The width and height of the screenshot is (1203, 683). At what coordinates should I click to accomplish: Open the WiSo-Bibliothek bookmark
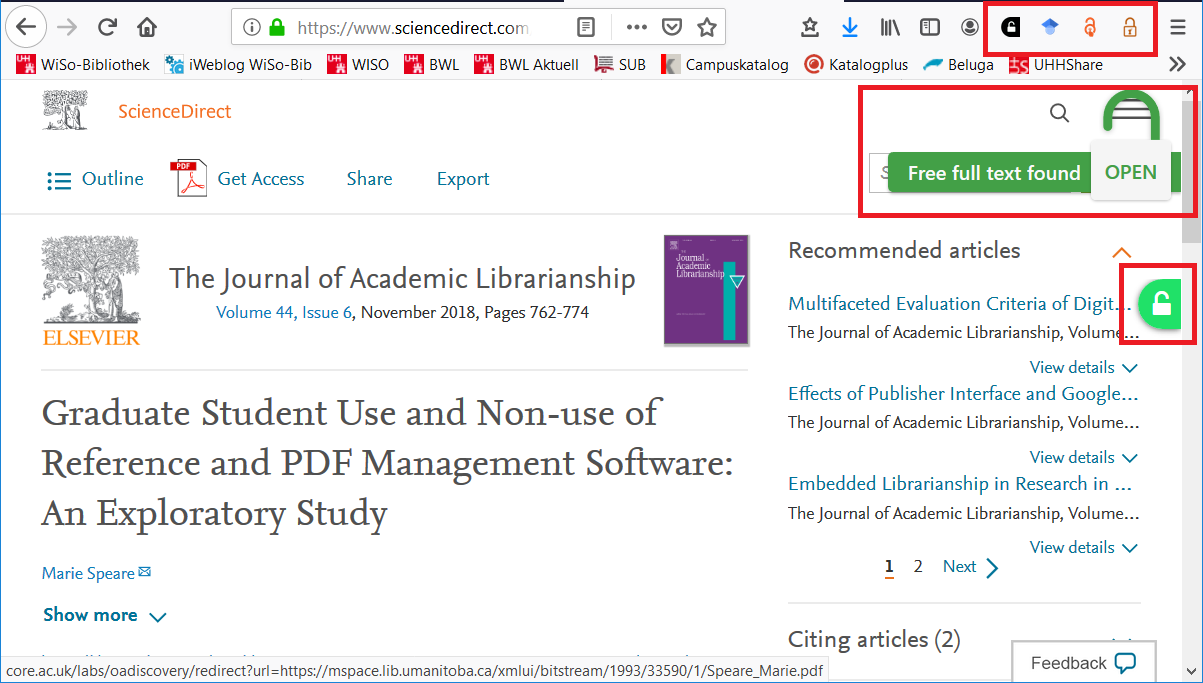(83, 65)
